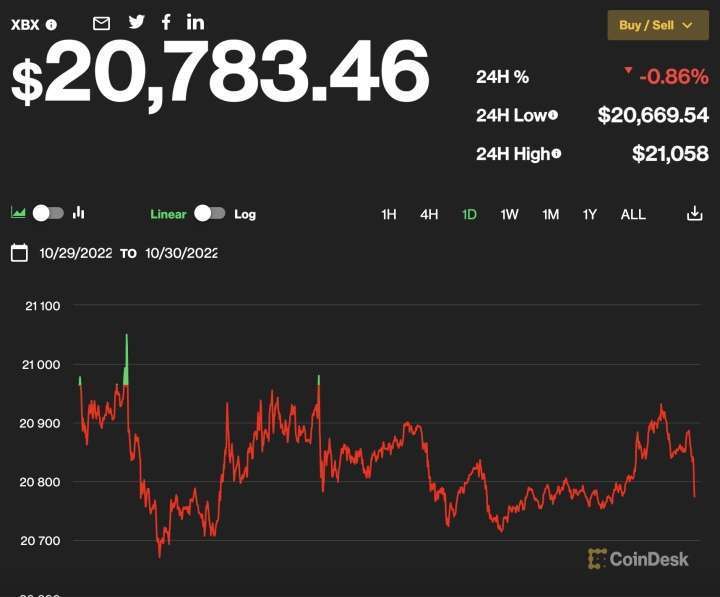Select the bar chart type icon
This screenshot has height=597, width=720.
pos(79,213)
